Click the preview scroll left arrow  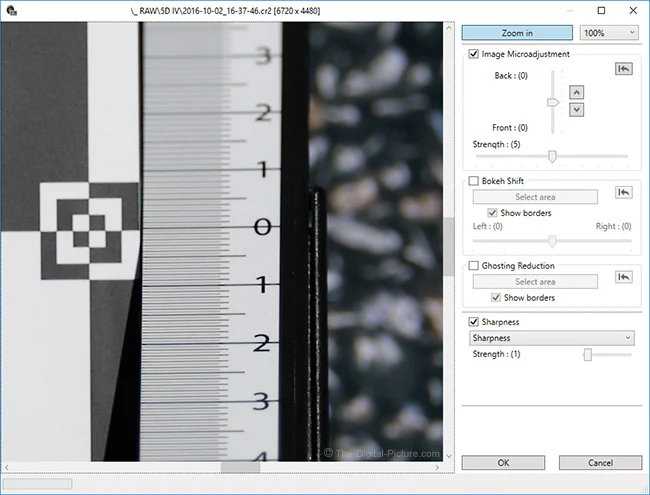(6, 467)
